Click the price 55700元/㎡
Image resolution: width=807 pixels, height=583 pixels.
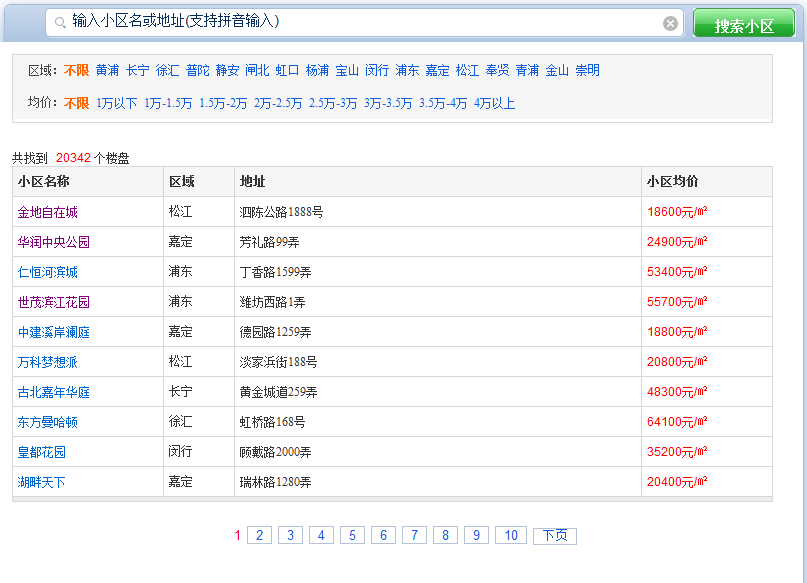coord(677,302)
